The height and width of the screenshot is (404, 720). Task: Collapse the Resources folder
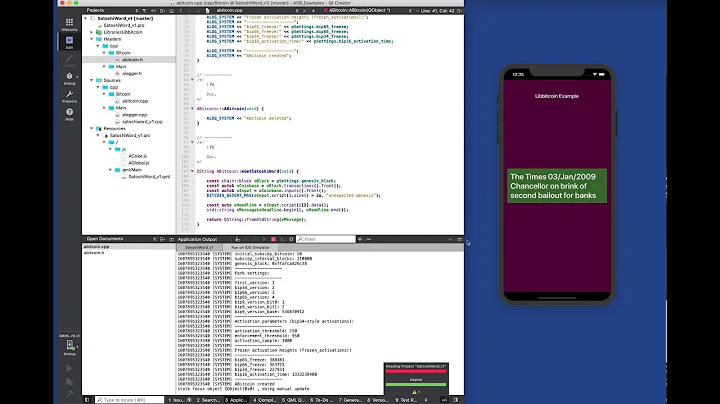tap(91, 129)
